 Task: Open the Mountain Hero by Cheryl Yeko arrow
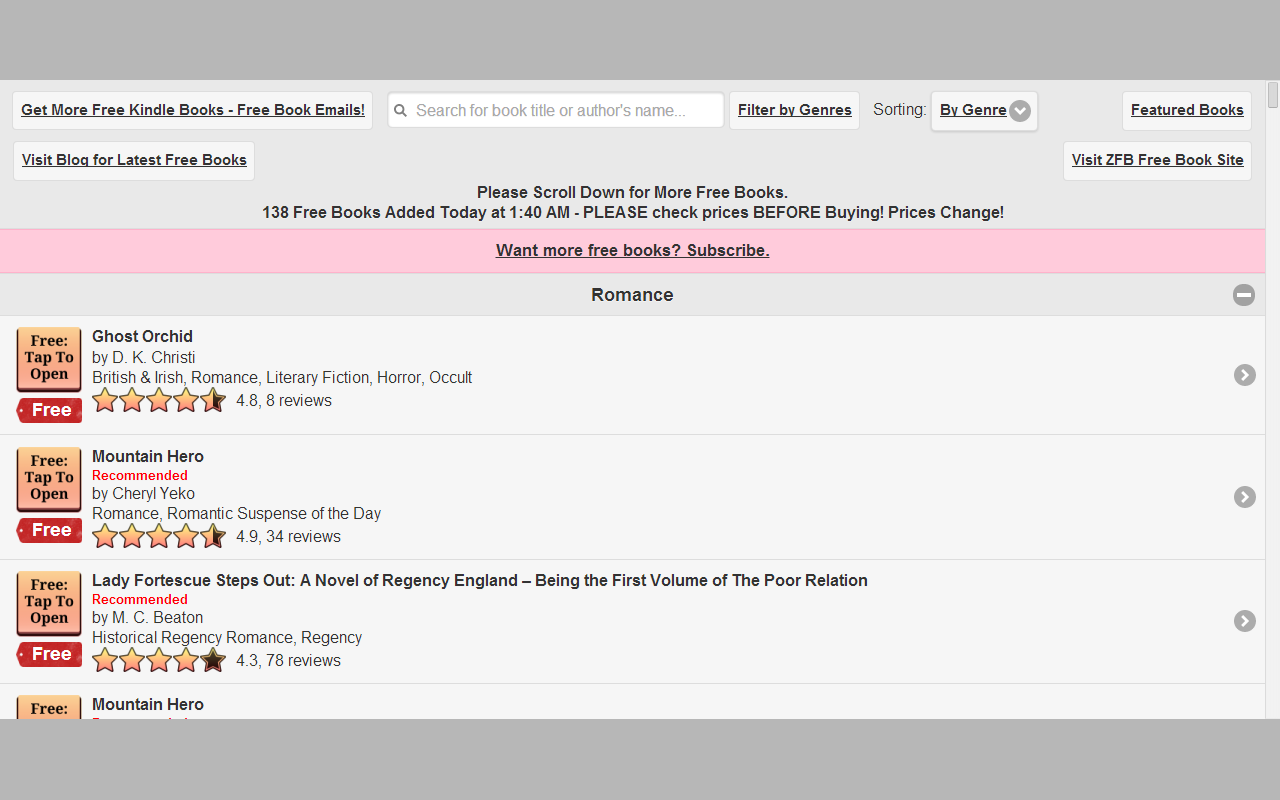[1244, 497]
